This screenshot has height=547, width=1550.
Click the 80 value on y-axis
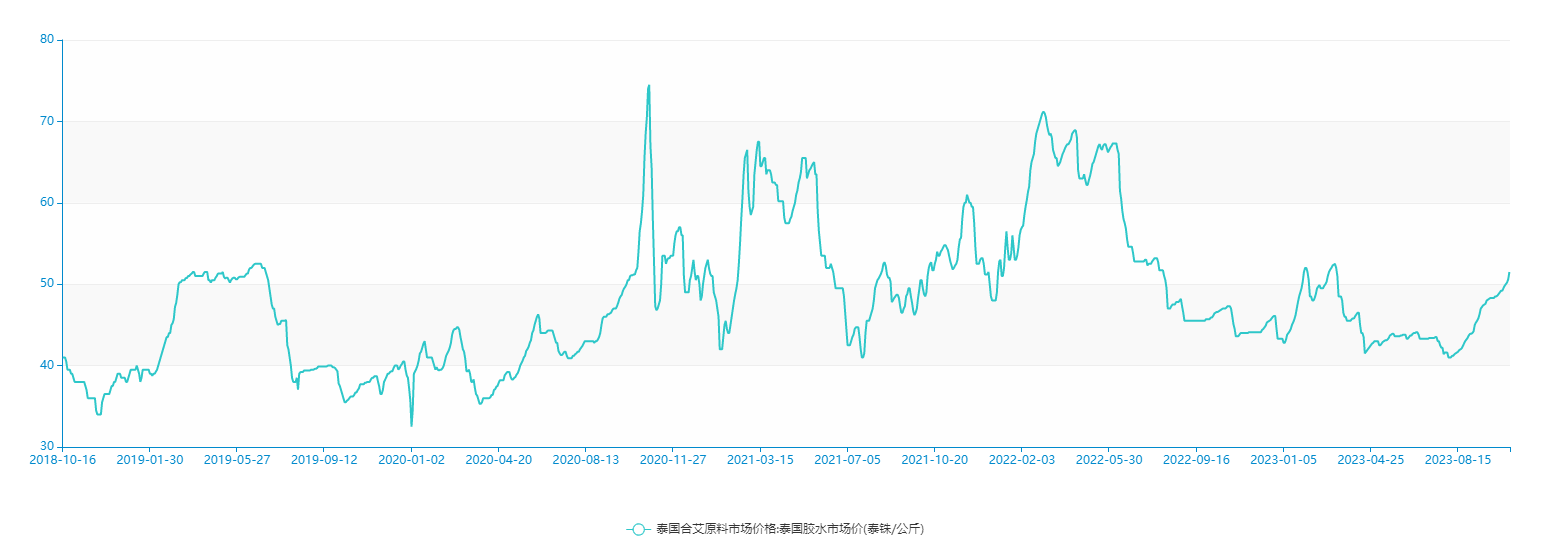(x=46, y=40)
